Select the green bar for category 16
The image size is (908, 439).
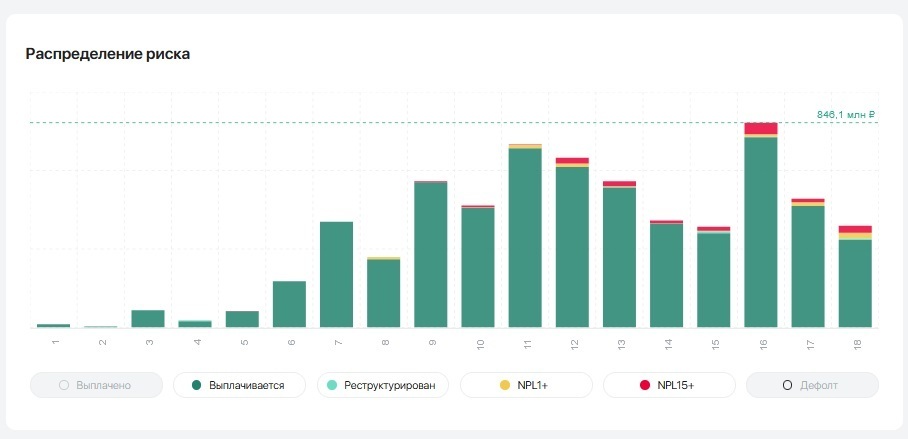pyautogui.click(x=761, y=232)
